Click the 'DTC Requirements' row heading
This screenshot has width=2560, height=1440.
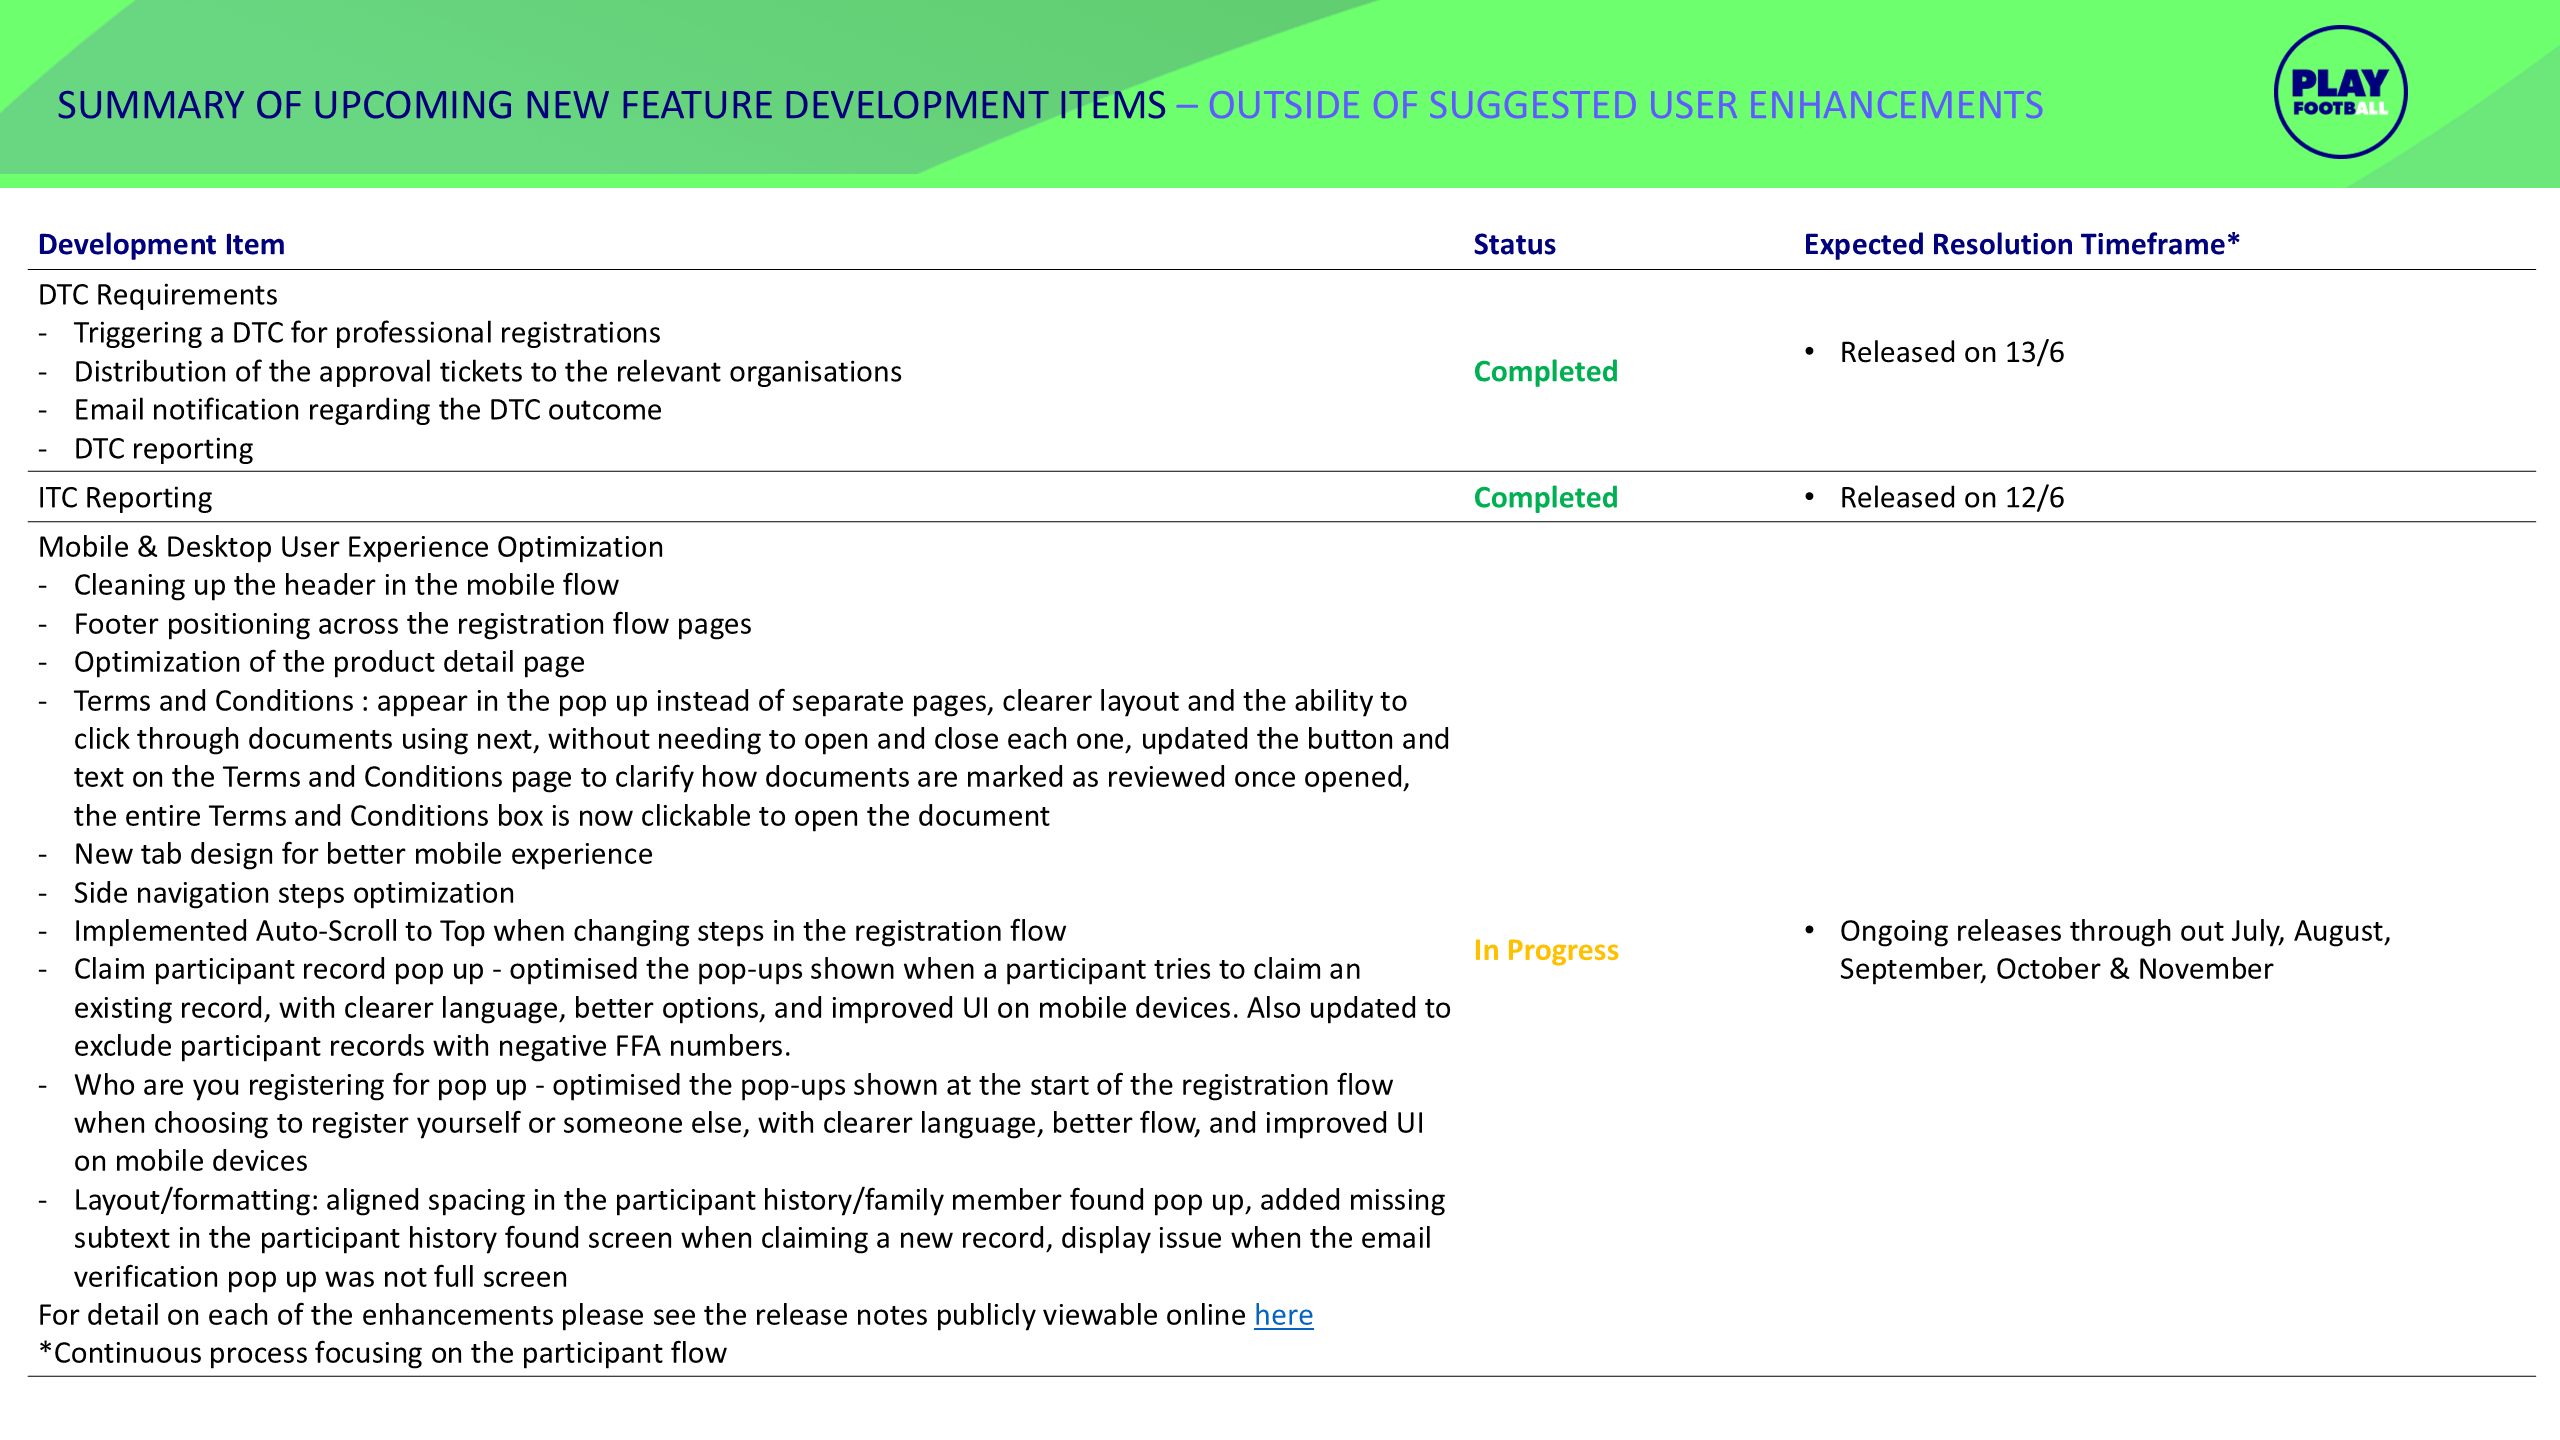[x=158, y=294]
